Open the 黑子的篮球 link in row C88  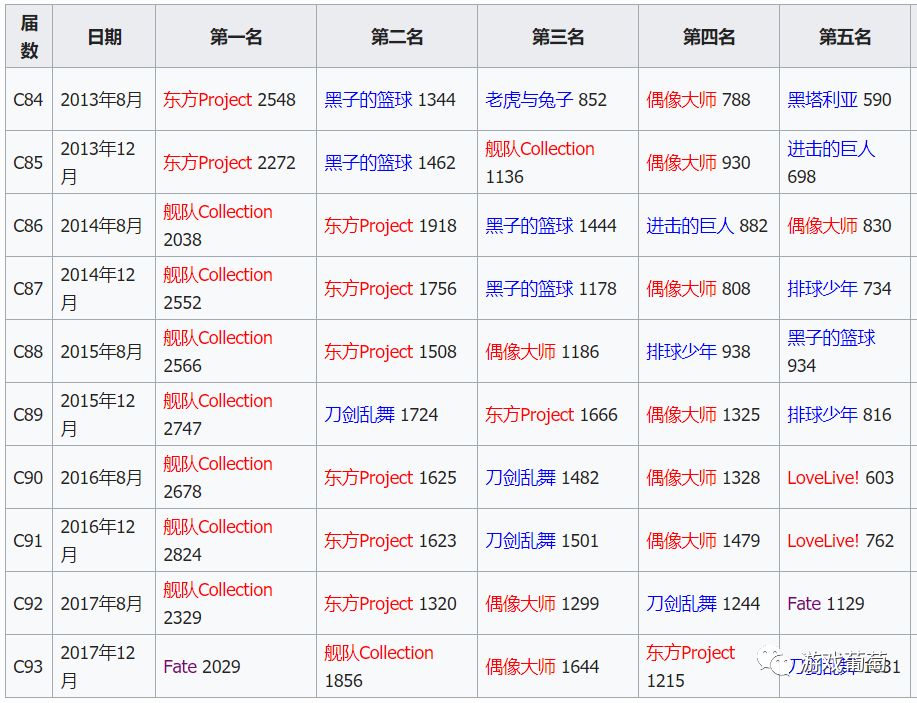(x=831, y=338)
